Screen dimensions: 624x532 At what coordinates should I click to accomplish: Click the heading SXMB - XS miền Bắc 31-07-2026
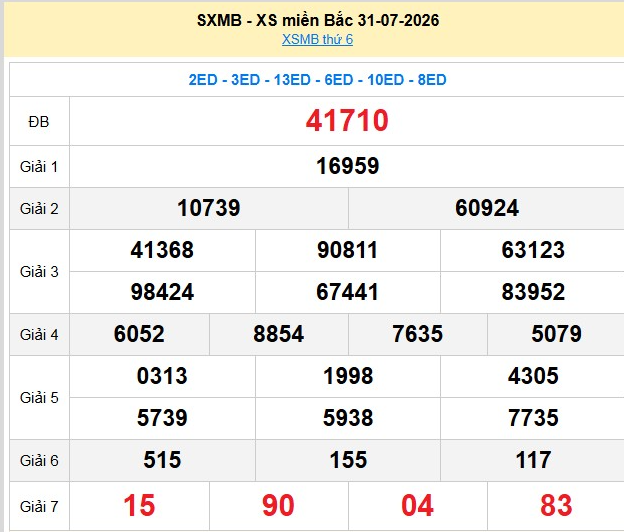[318, 20]
